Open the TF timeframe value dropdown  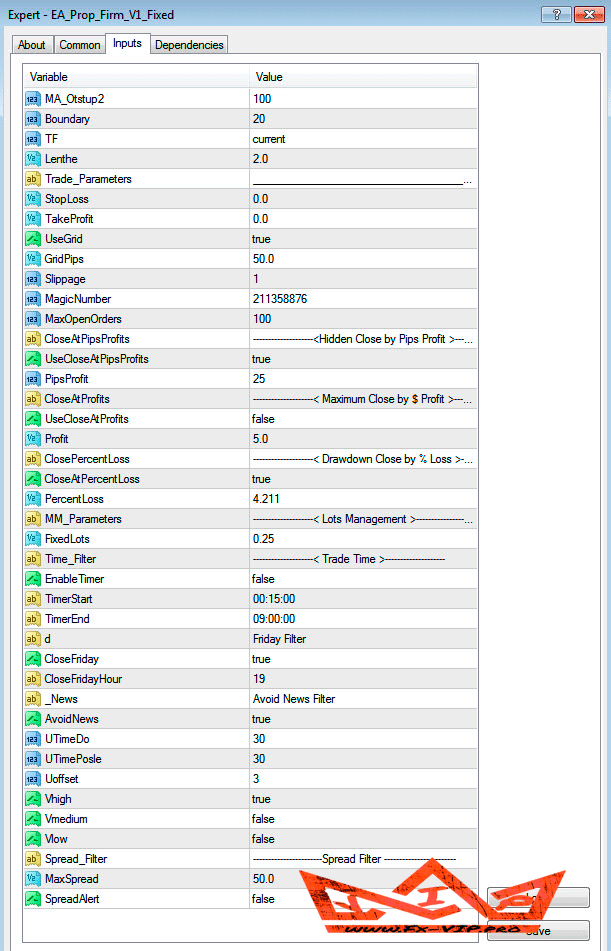[363, 139]
